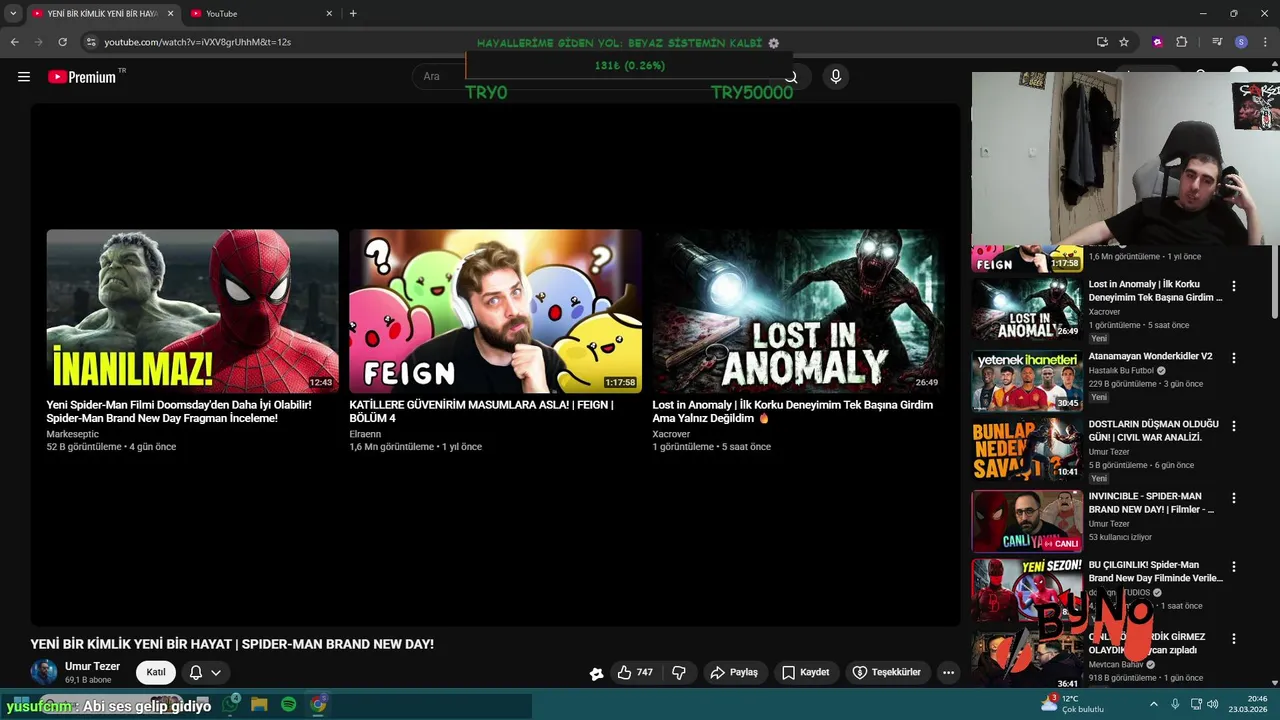Open WhatsApp from the taskbar
This screenshot has height=720, width=1280.
tap(230, 704)
